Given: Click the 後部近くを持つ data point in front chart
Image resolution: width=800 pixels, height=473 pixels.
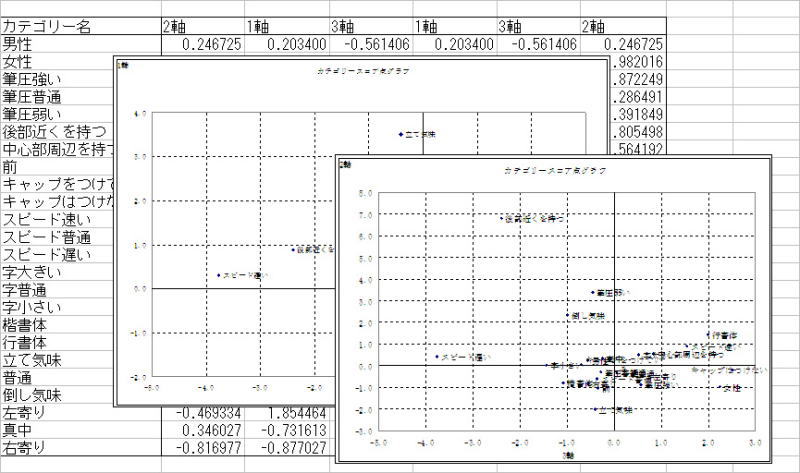Looking at the screenshot, I should pyautogui.click(x=500, y=217).
